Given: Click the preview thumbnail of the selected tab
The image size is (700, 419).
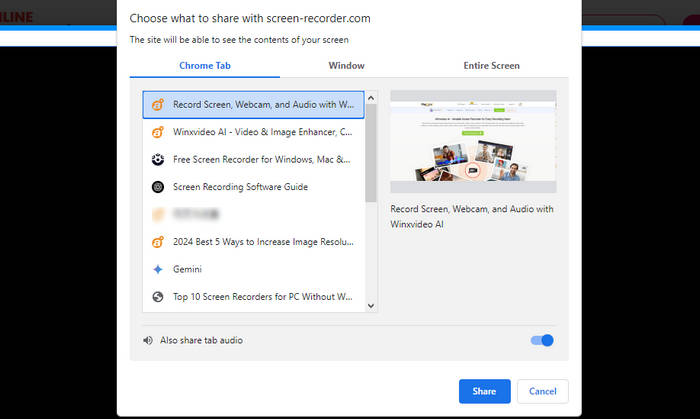Looking at the screenshot, I should point(473,141).
